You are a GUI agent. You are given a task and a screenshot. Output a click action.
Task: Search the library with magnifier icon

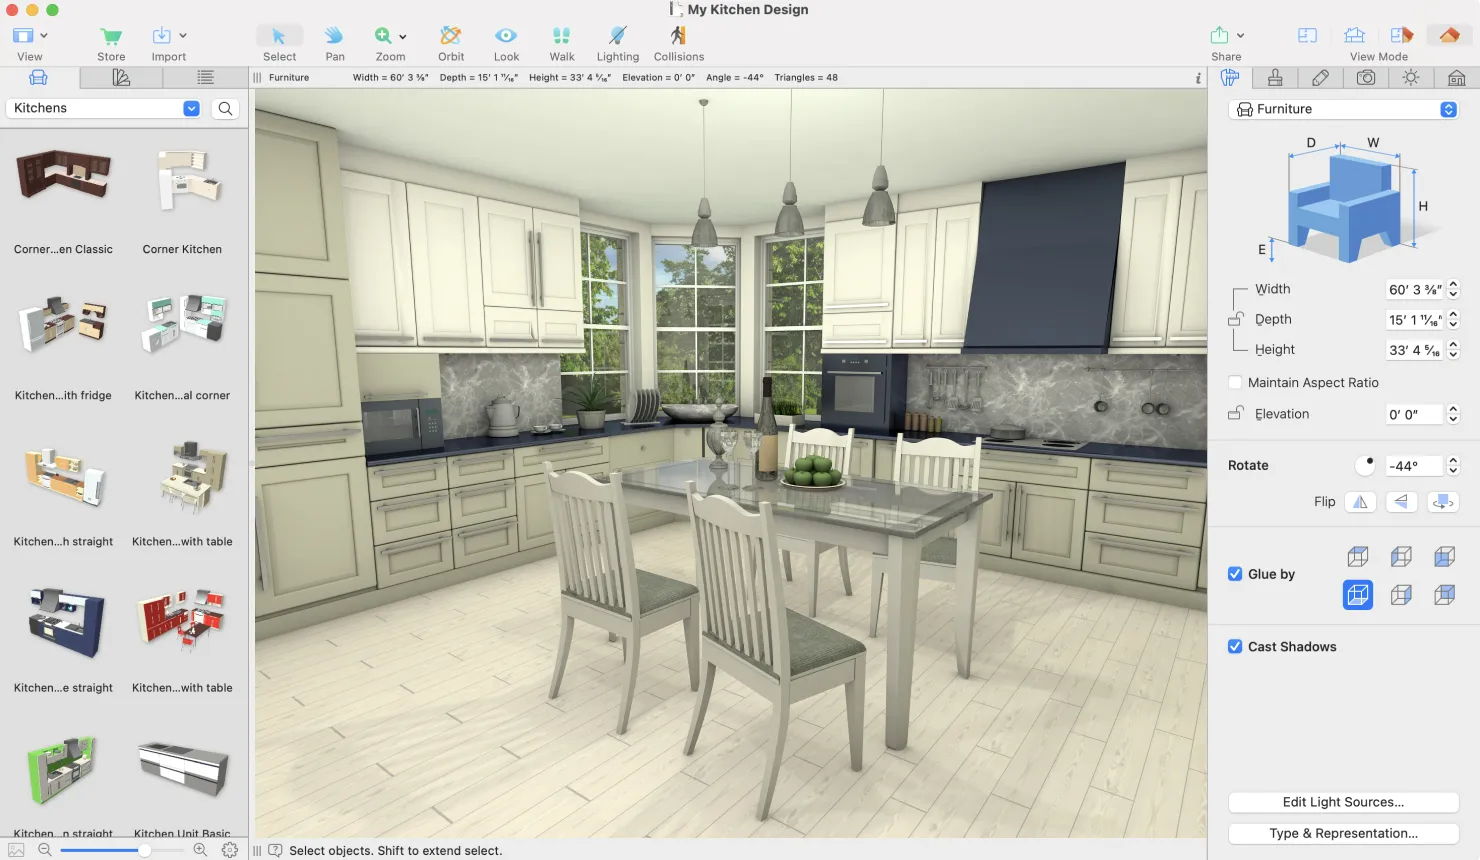pyautogui.click(x=226, y=109)
